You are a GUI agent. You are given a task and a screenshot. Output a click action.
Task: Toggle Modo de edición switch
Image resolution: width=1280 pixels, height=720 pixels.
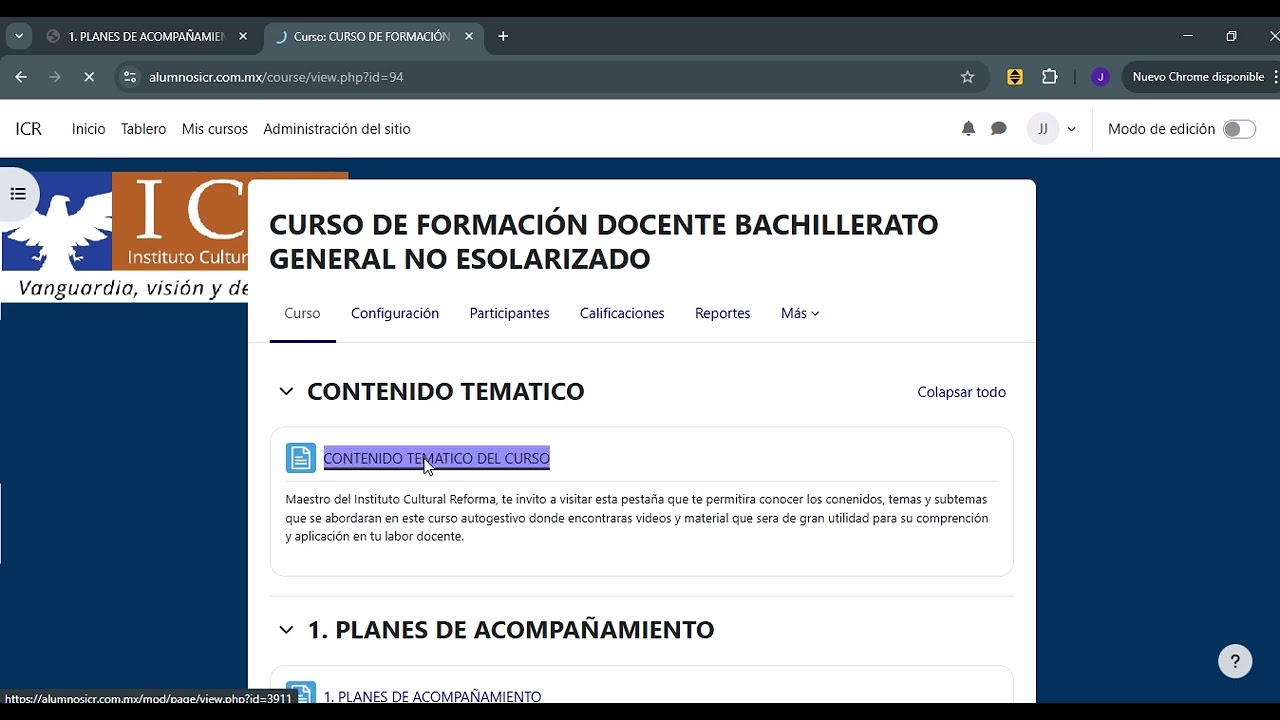coord(1239,129)
